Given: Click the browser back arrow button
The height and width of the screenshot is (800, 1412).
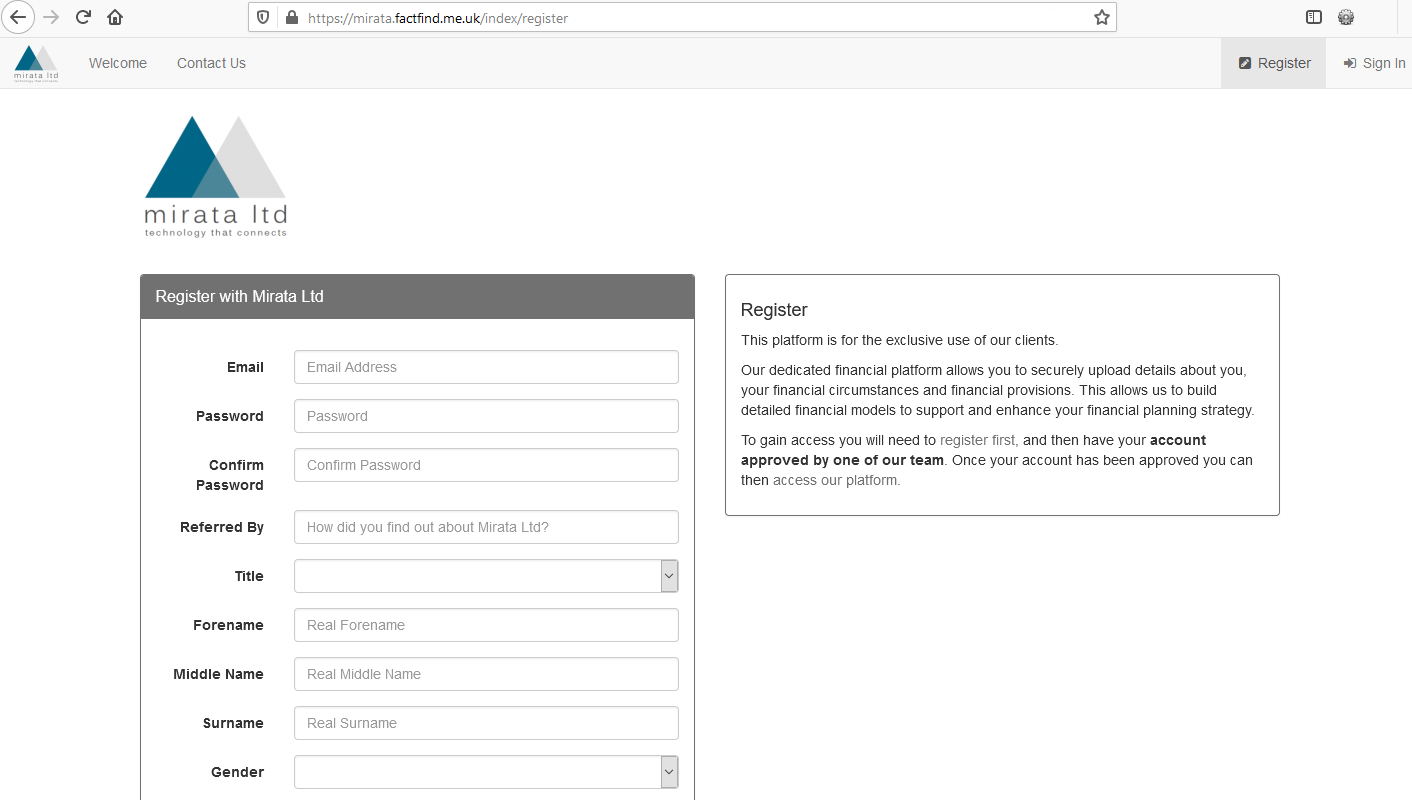Looking at the screenshot, I should [x=18, y=17].
